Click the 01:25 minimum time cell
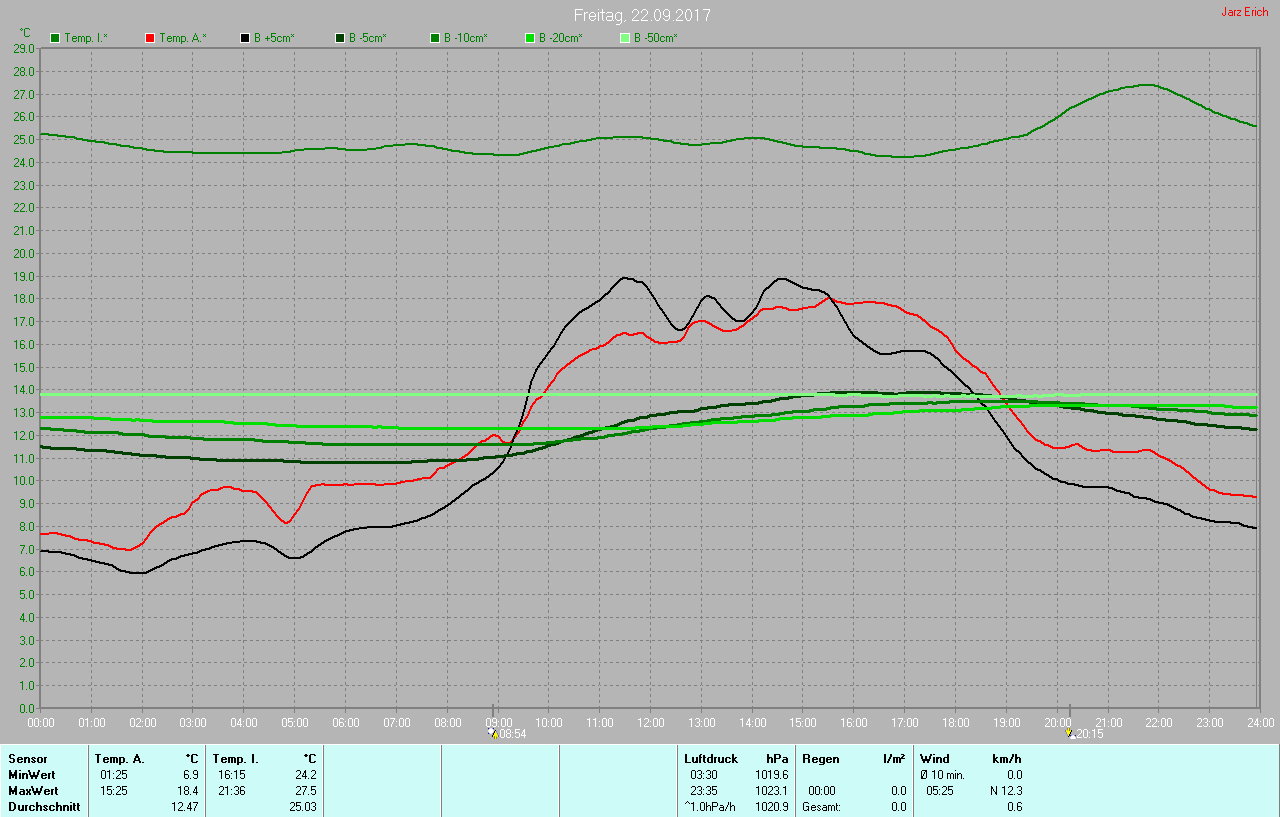This screenshot has width=1280, height=817. click(x=113, y=775)
